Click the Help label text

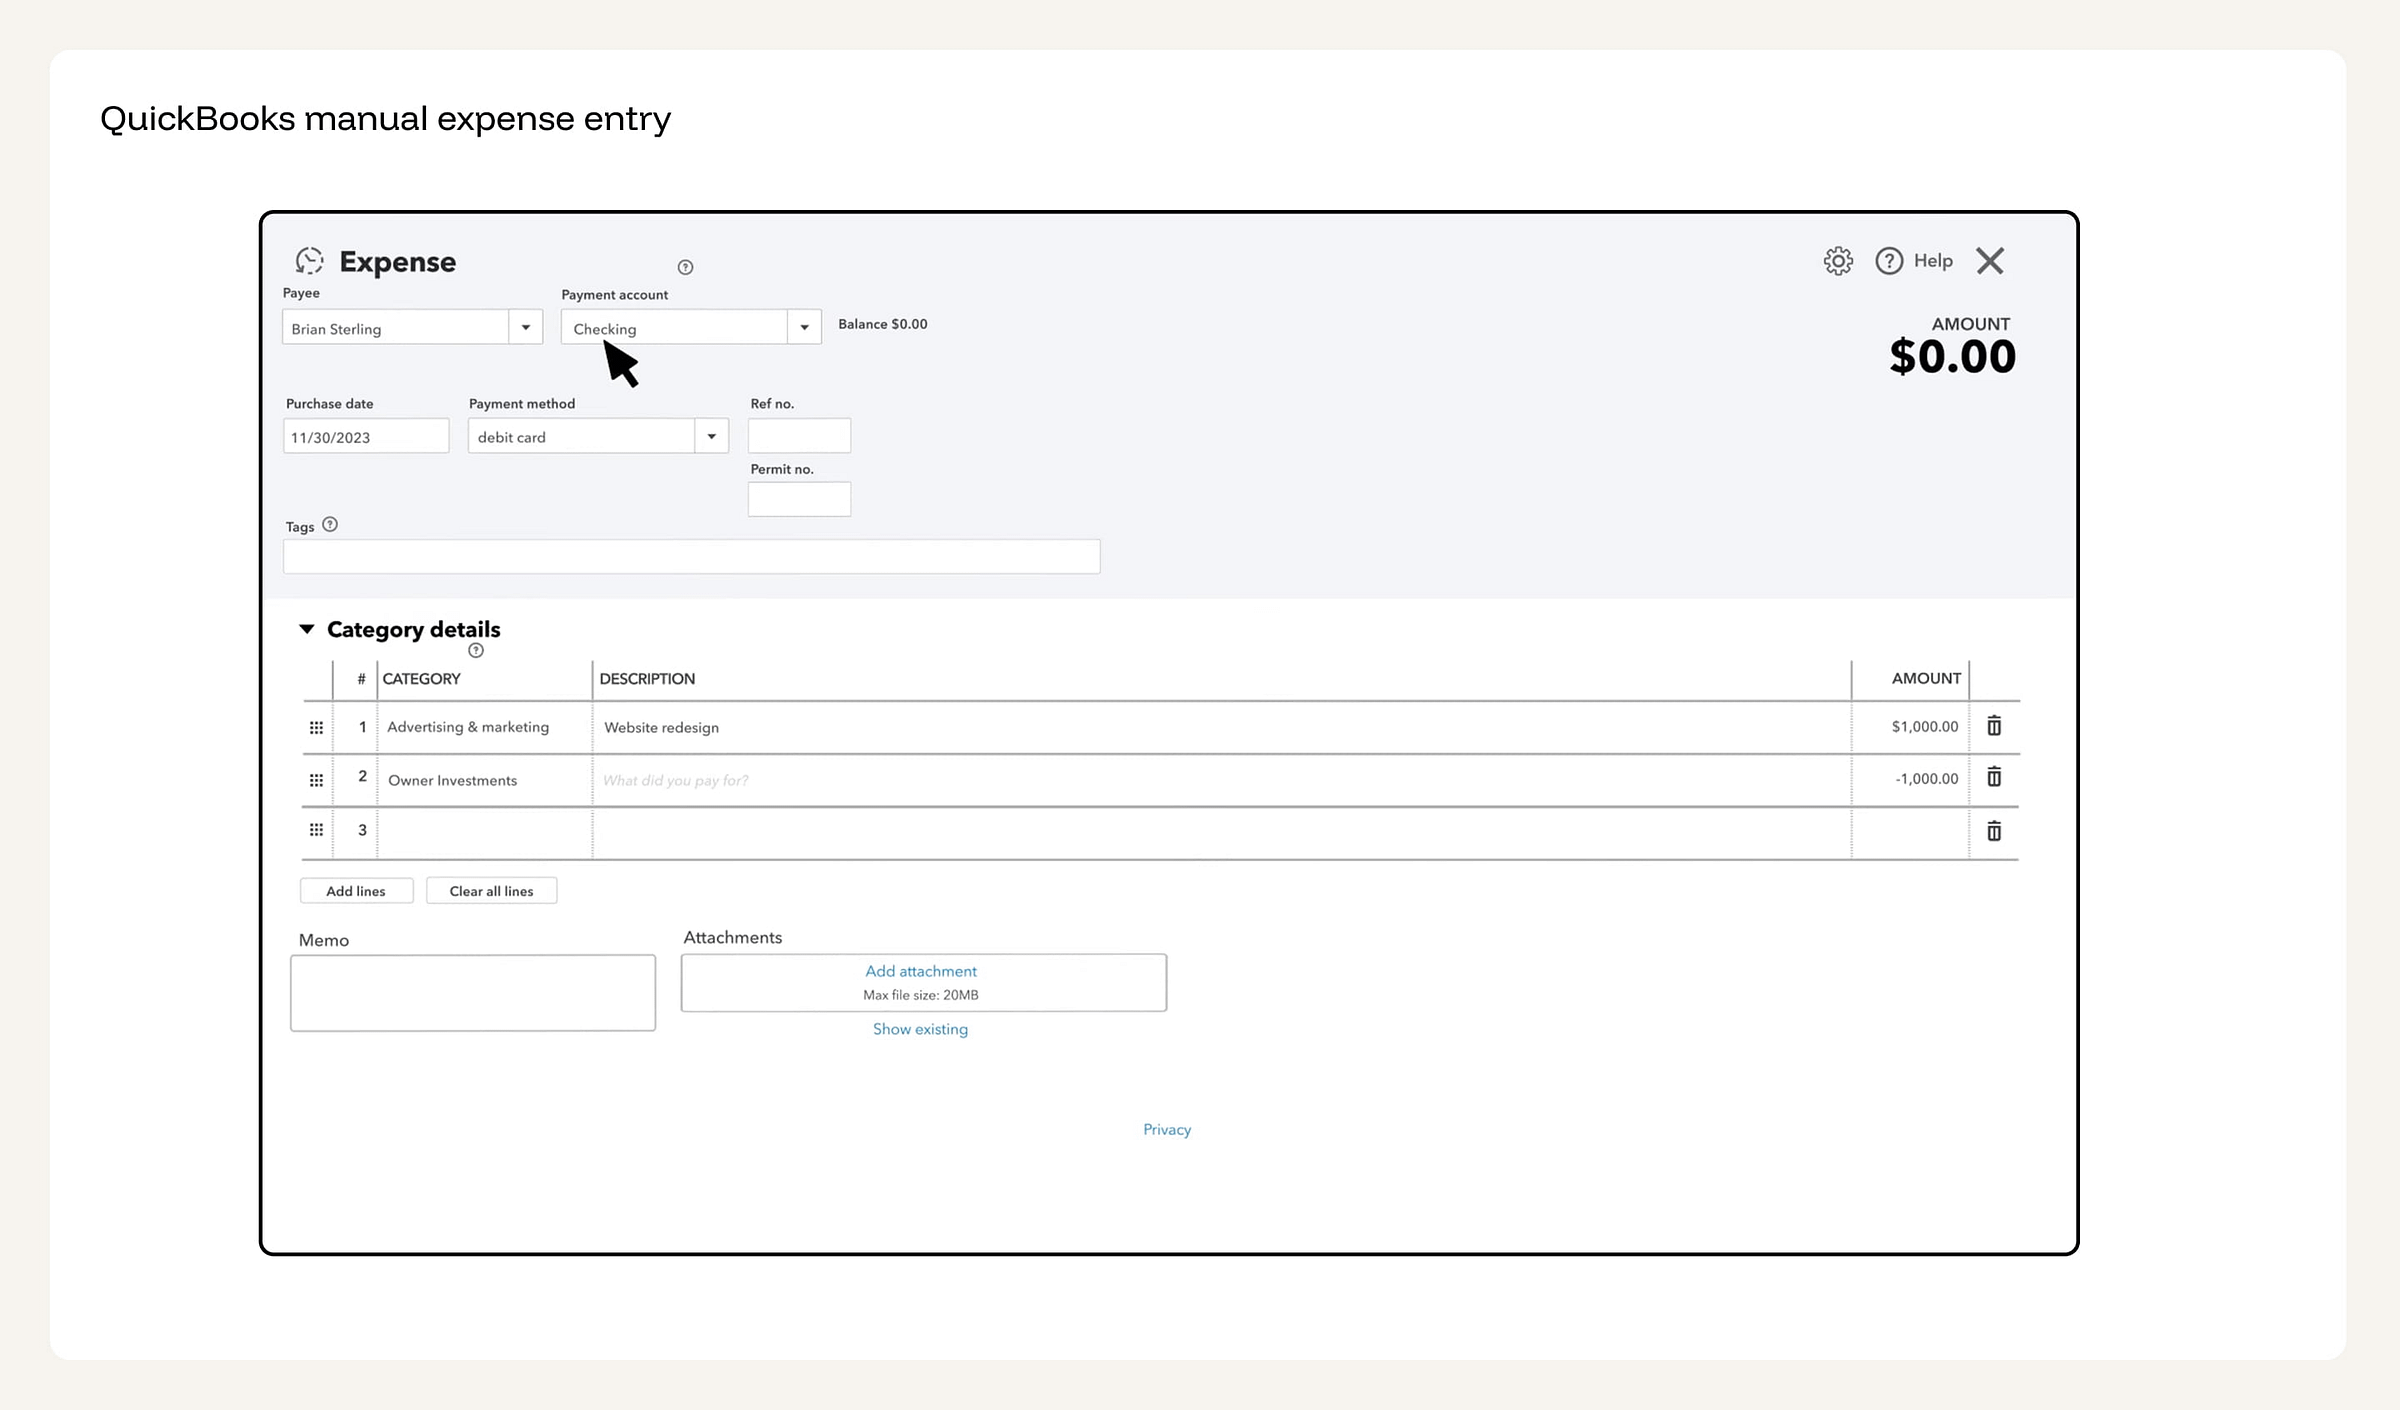pos(1933,261)
